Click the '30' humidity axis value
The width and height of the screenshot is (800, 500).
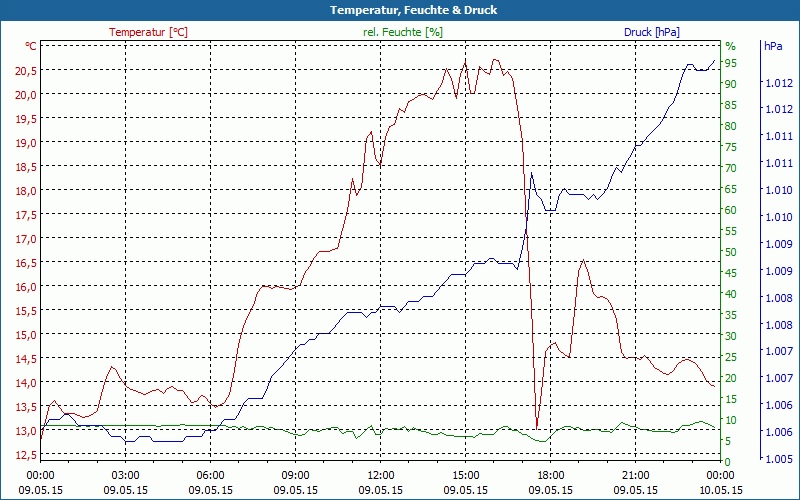point(731,336)
